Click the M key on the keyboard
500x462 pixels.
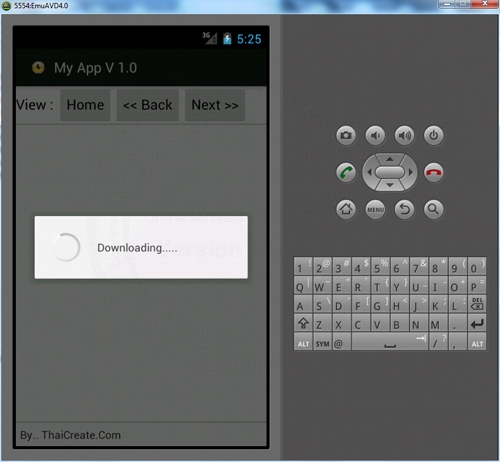point(438,323)
